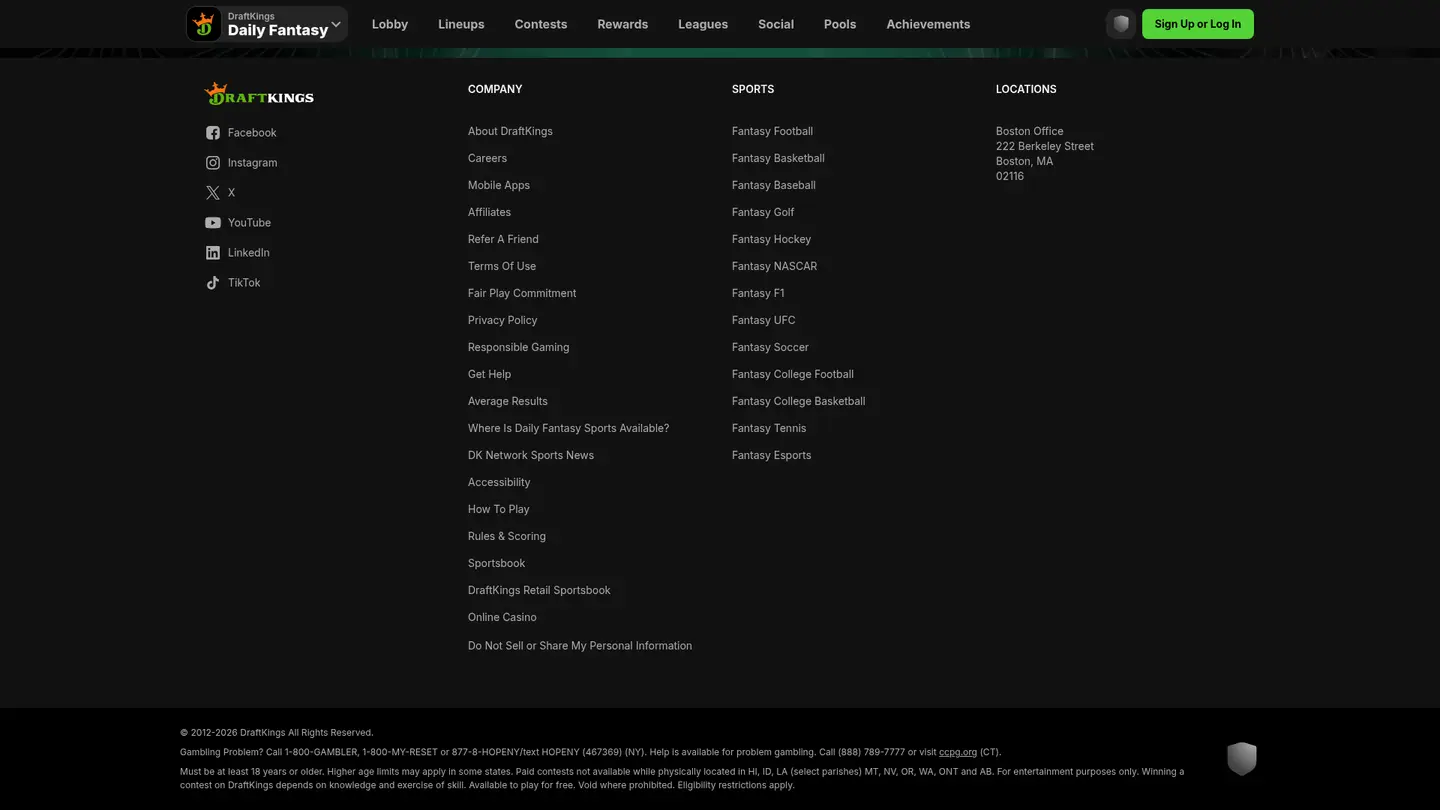
Task: Click the shield icon in the header
Action: point(1121,24)
